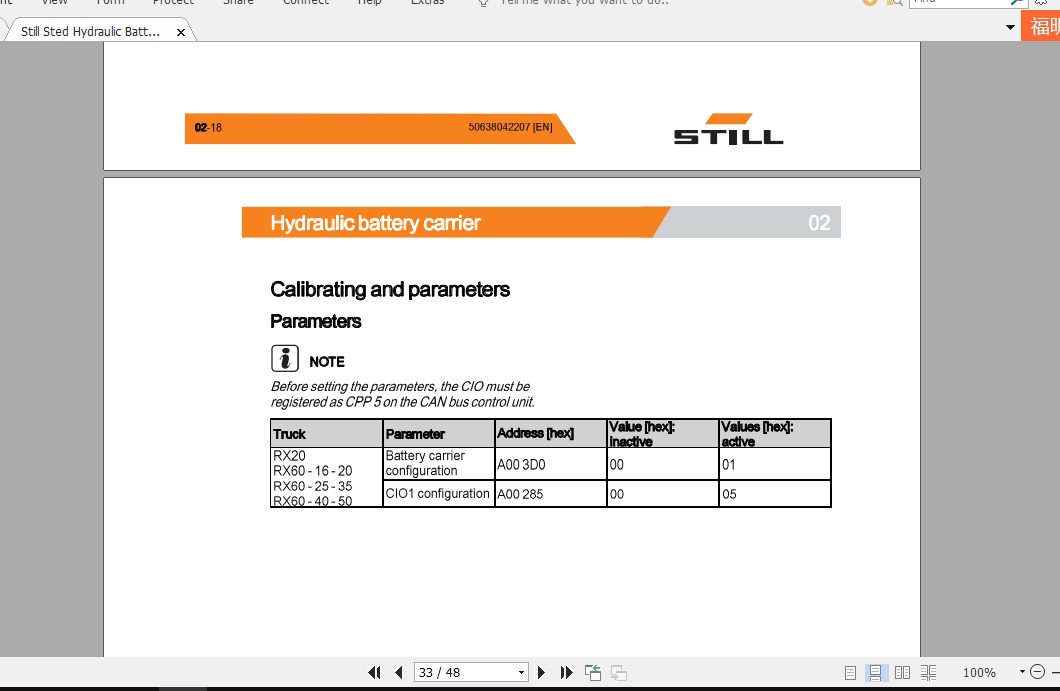Click the 'NOTE' label

tap(327, 362)
